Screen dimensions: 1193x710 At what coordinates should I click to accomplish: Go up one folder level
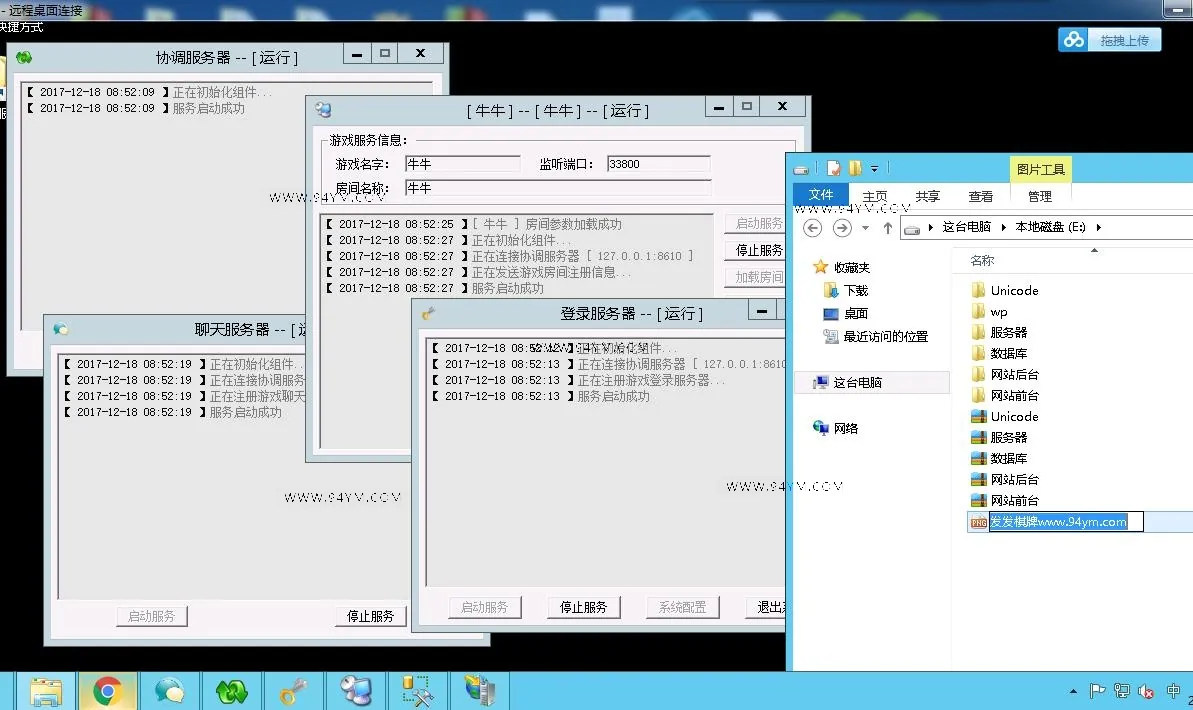point(887,228)
